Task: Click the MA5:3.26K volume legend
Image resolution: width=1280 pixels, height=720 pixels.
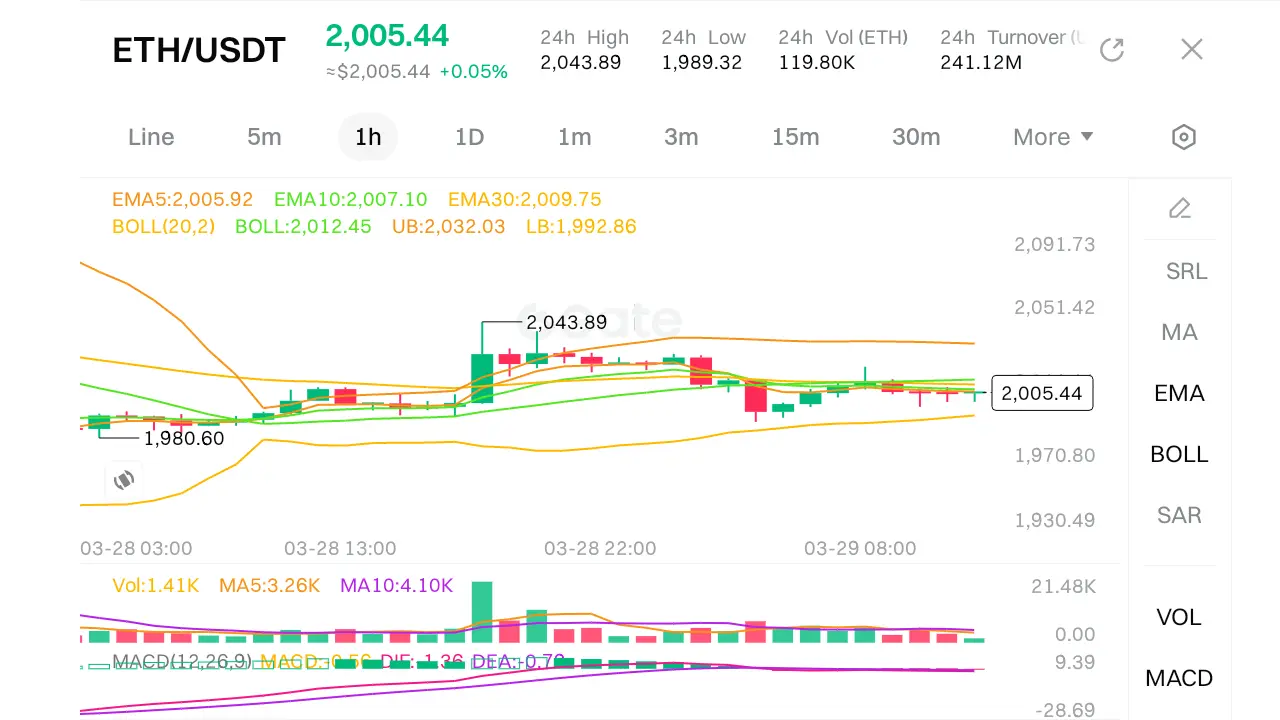Action: pyautogui.click(x=269, y=586)
